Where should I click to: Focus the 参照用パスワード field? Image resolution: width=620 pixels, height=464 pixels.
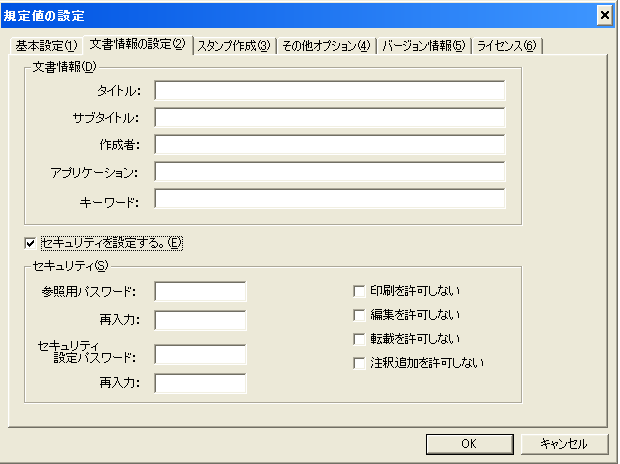(x=200, y=292)
